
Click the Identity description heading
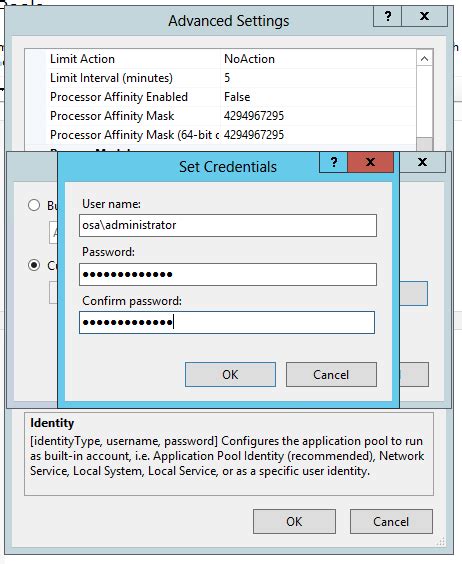(x=52, y=423)
